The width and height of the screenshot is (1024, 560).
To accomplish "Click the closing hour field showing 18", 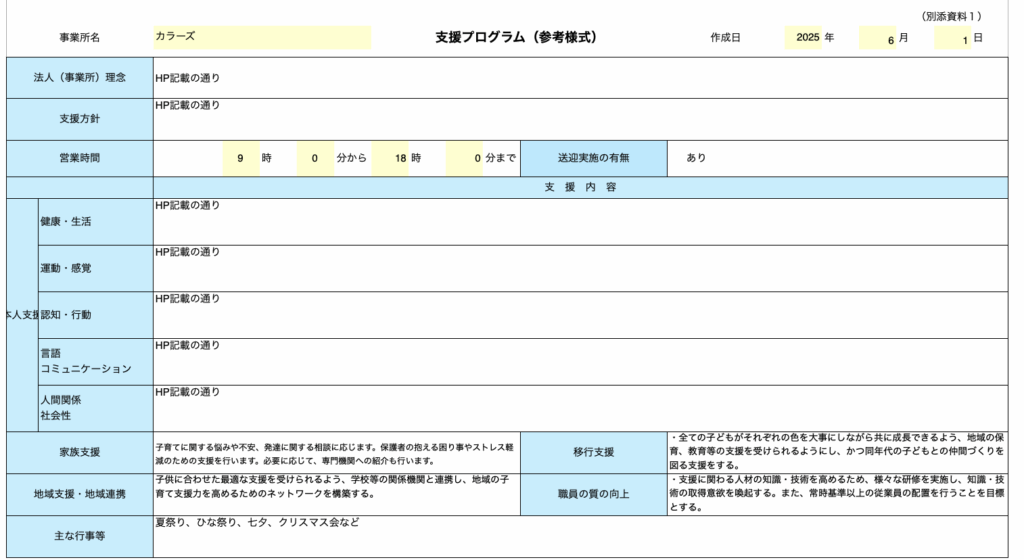I will pyautogui.click(x=390, y=158).
